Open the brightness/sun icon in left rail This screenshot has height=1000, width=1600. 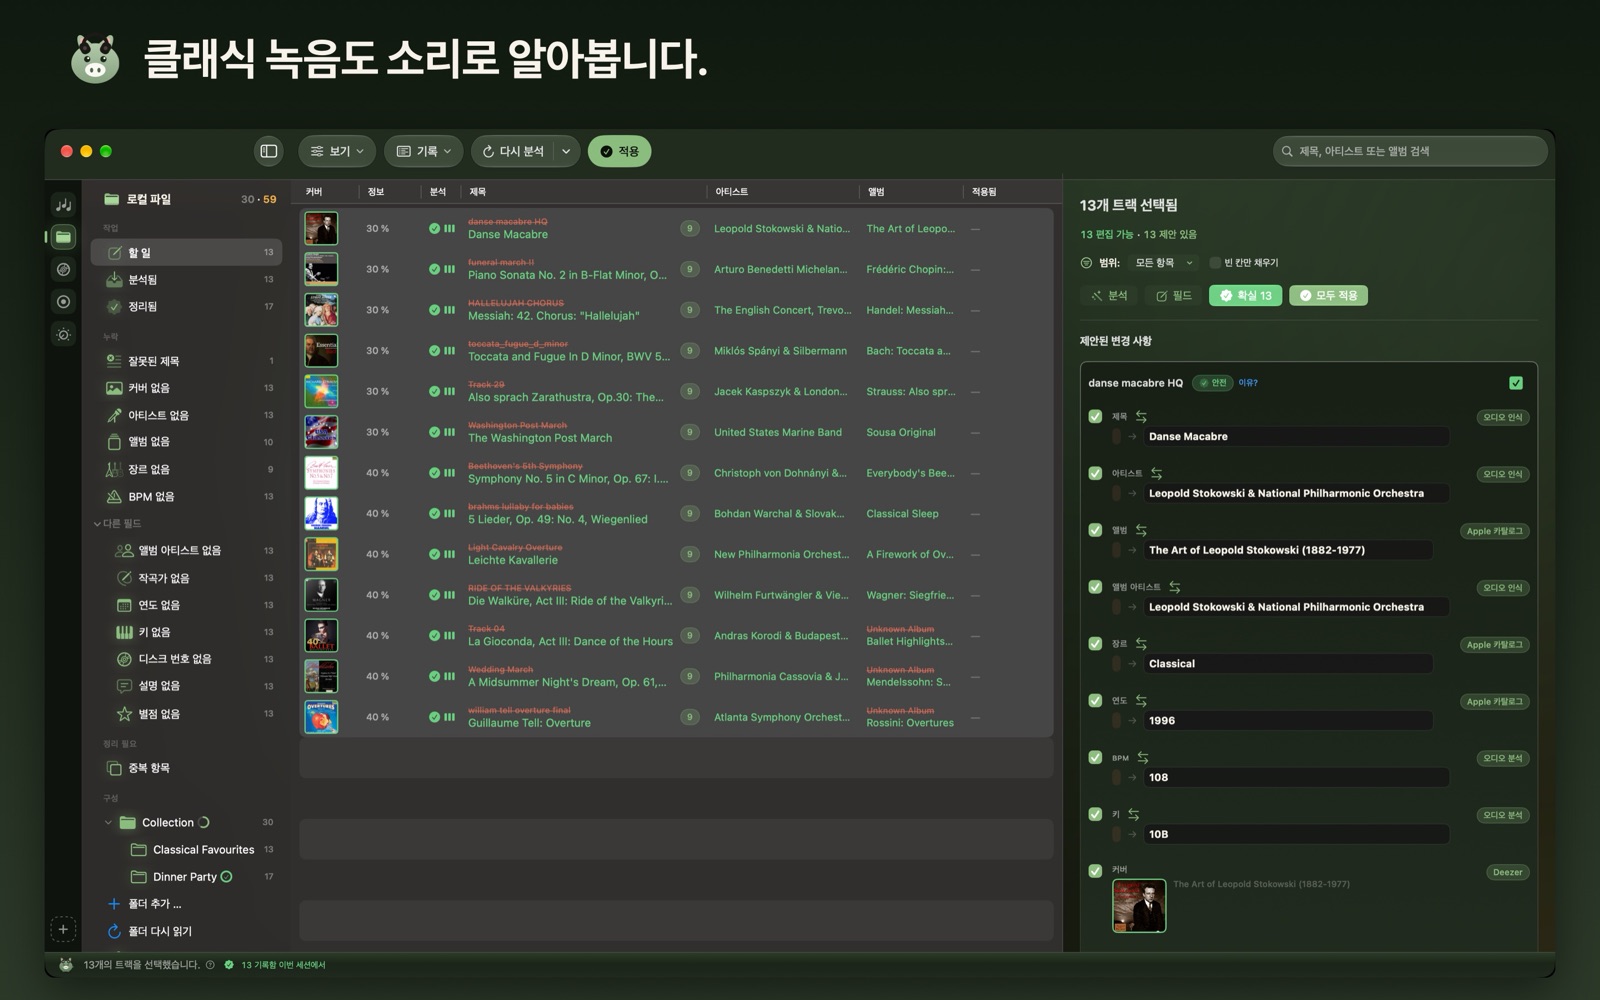[63, 335]
